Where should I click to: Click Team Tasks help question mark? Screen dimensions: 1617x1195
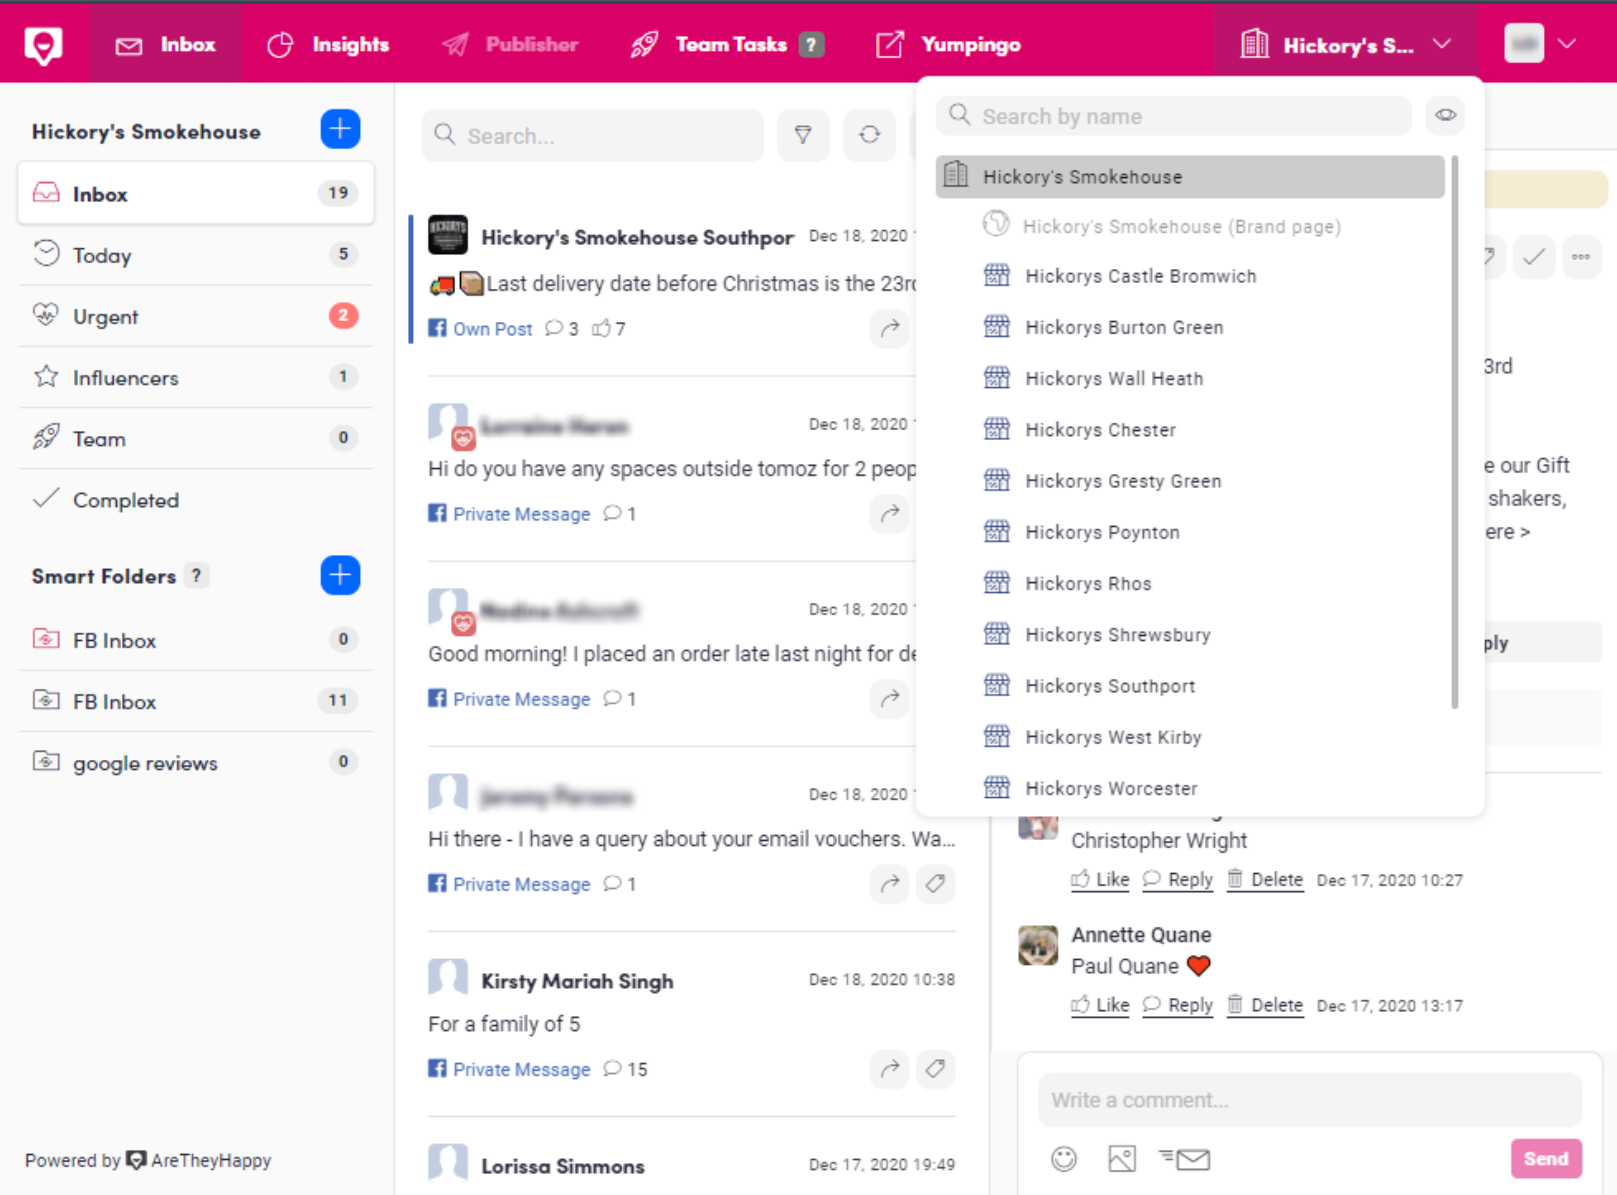pyautogui.click(x=812, y=45)
